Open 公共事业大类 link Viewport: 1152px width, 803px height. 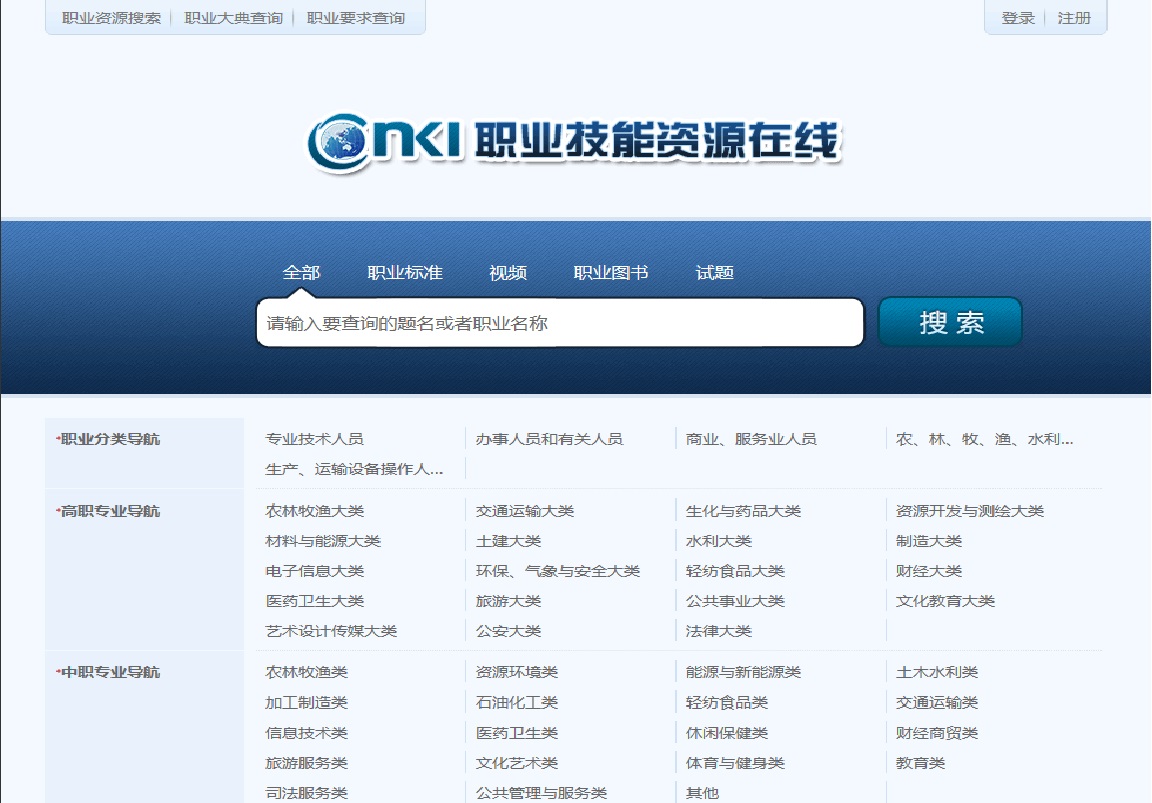pyautogui.click(x=735, y=602)
